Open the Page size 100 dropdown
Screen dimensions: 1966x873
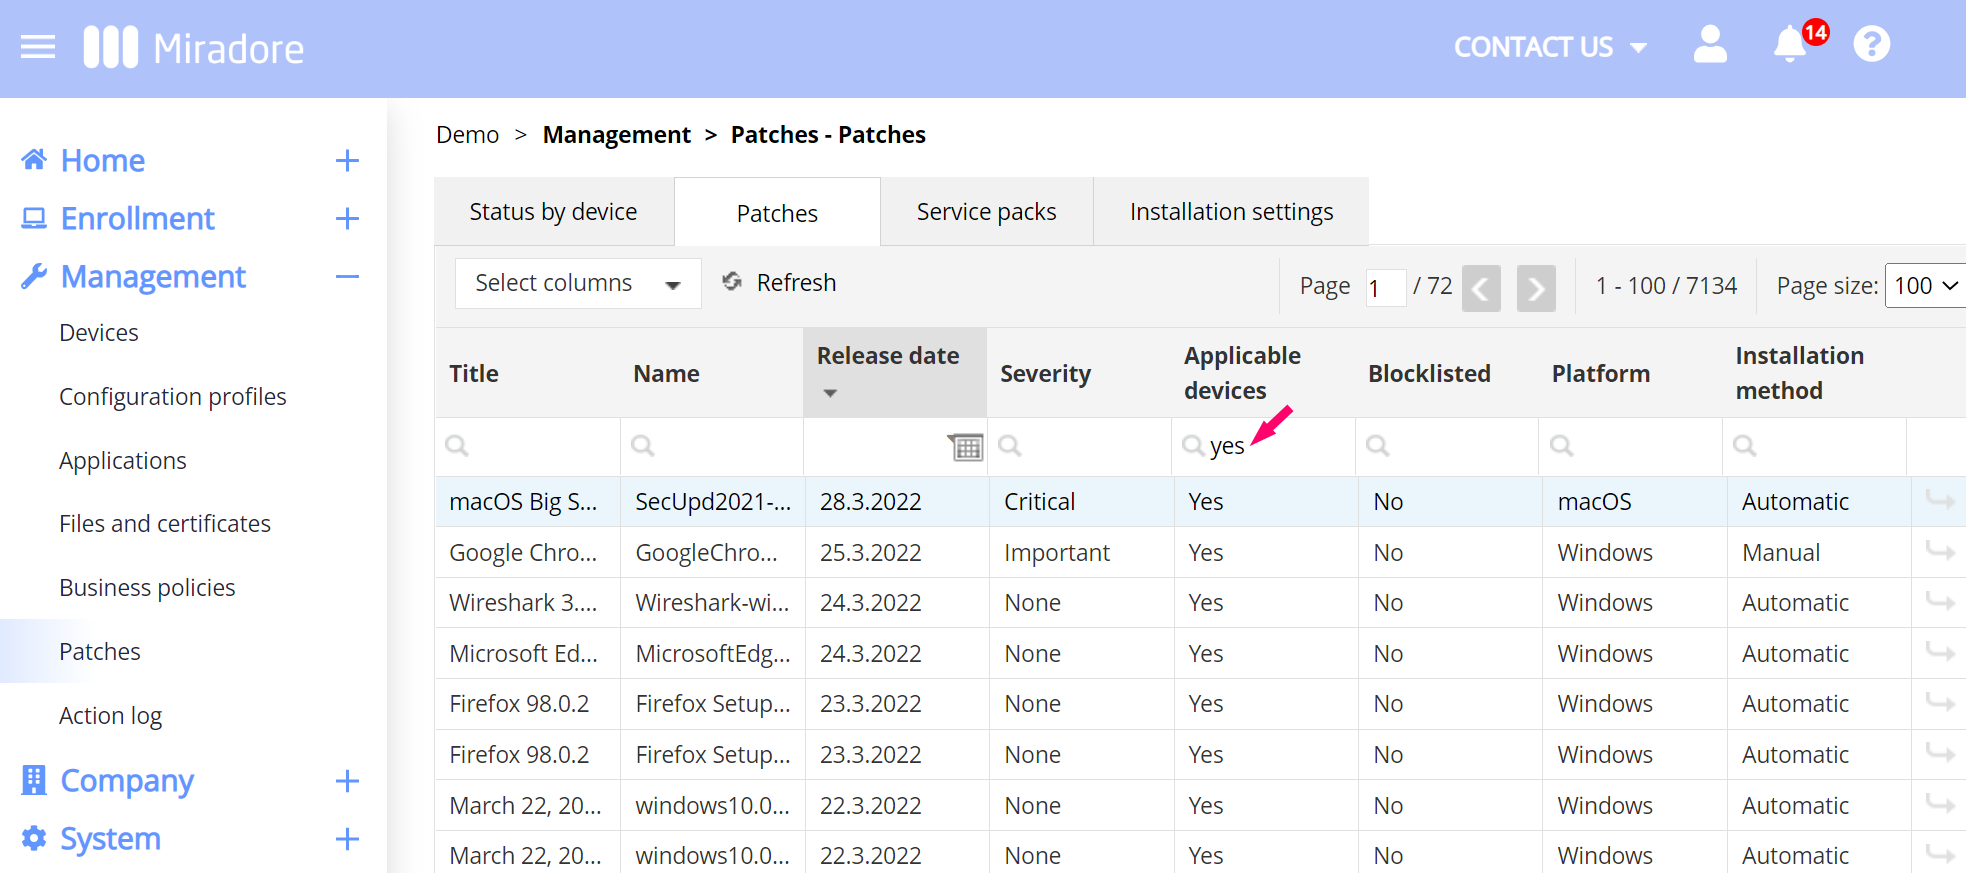1925,286
